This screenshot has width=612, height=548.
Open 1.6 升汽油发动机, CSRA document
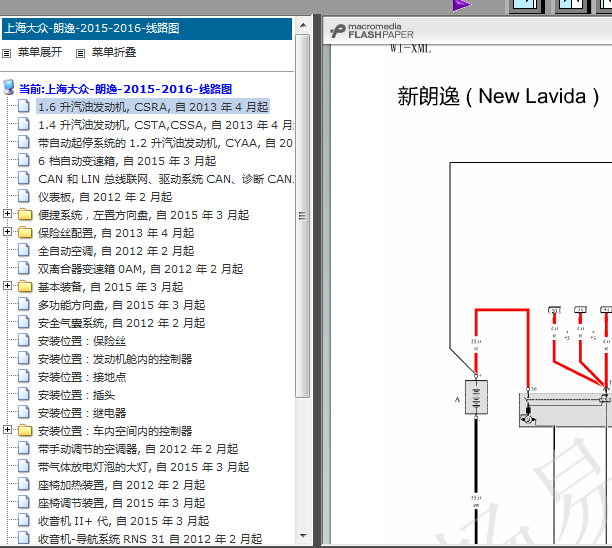tap(153, 107)
